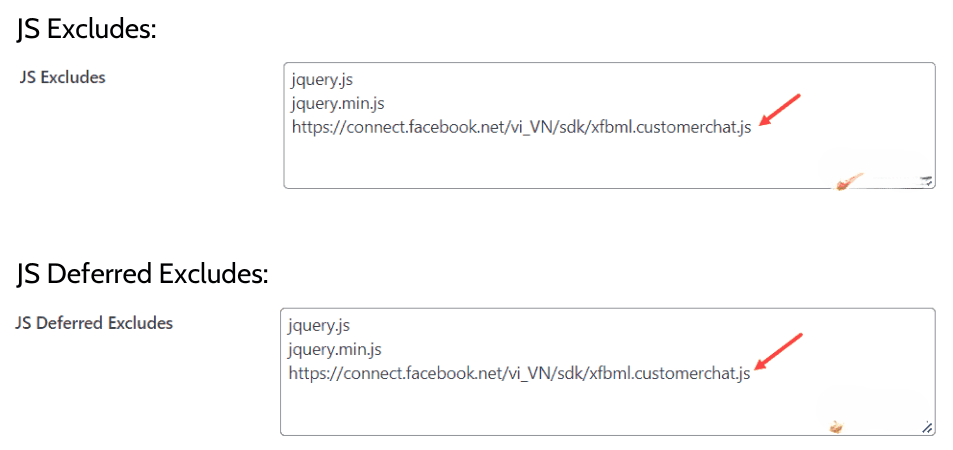Click the bold "JS Deferred Excludes" field label

pos(96,323)
